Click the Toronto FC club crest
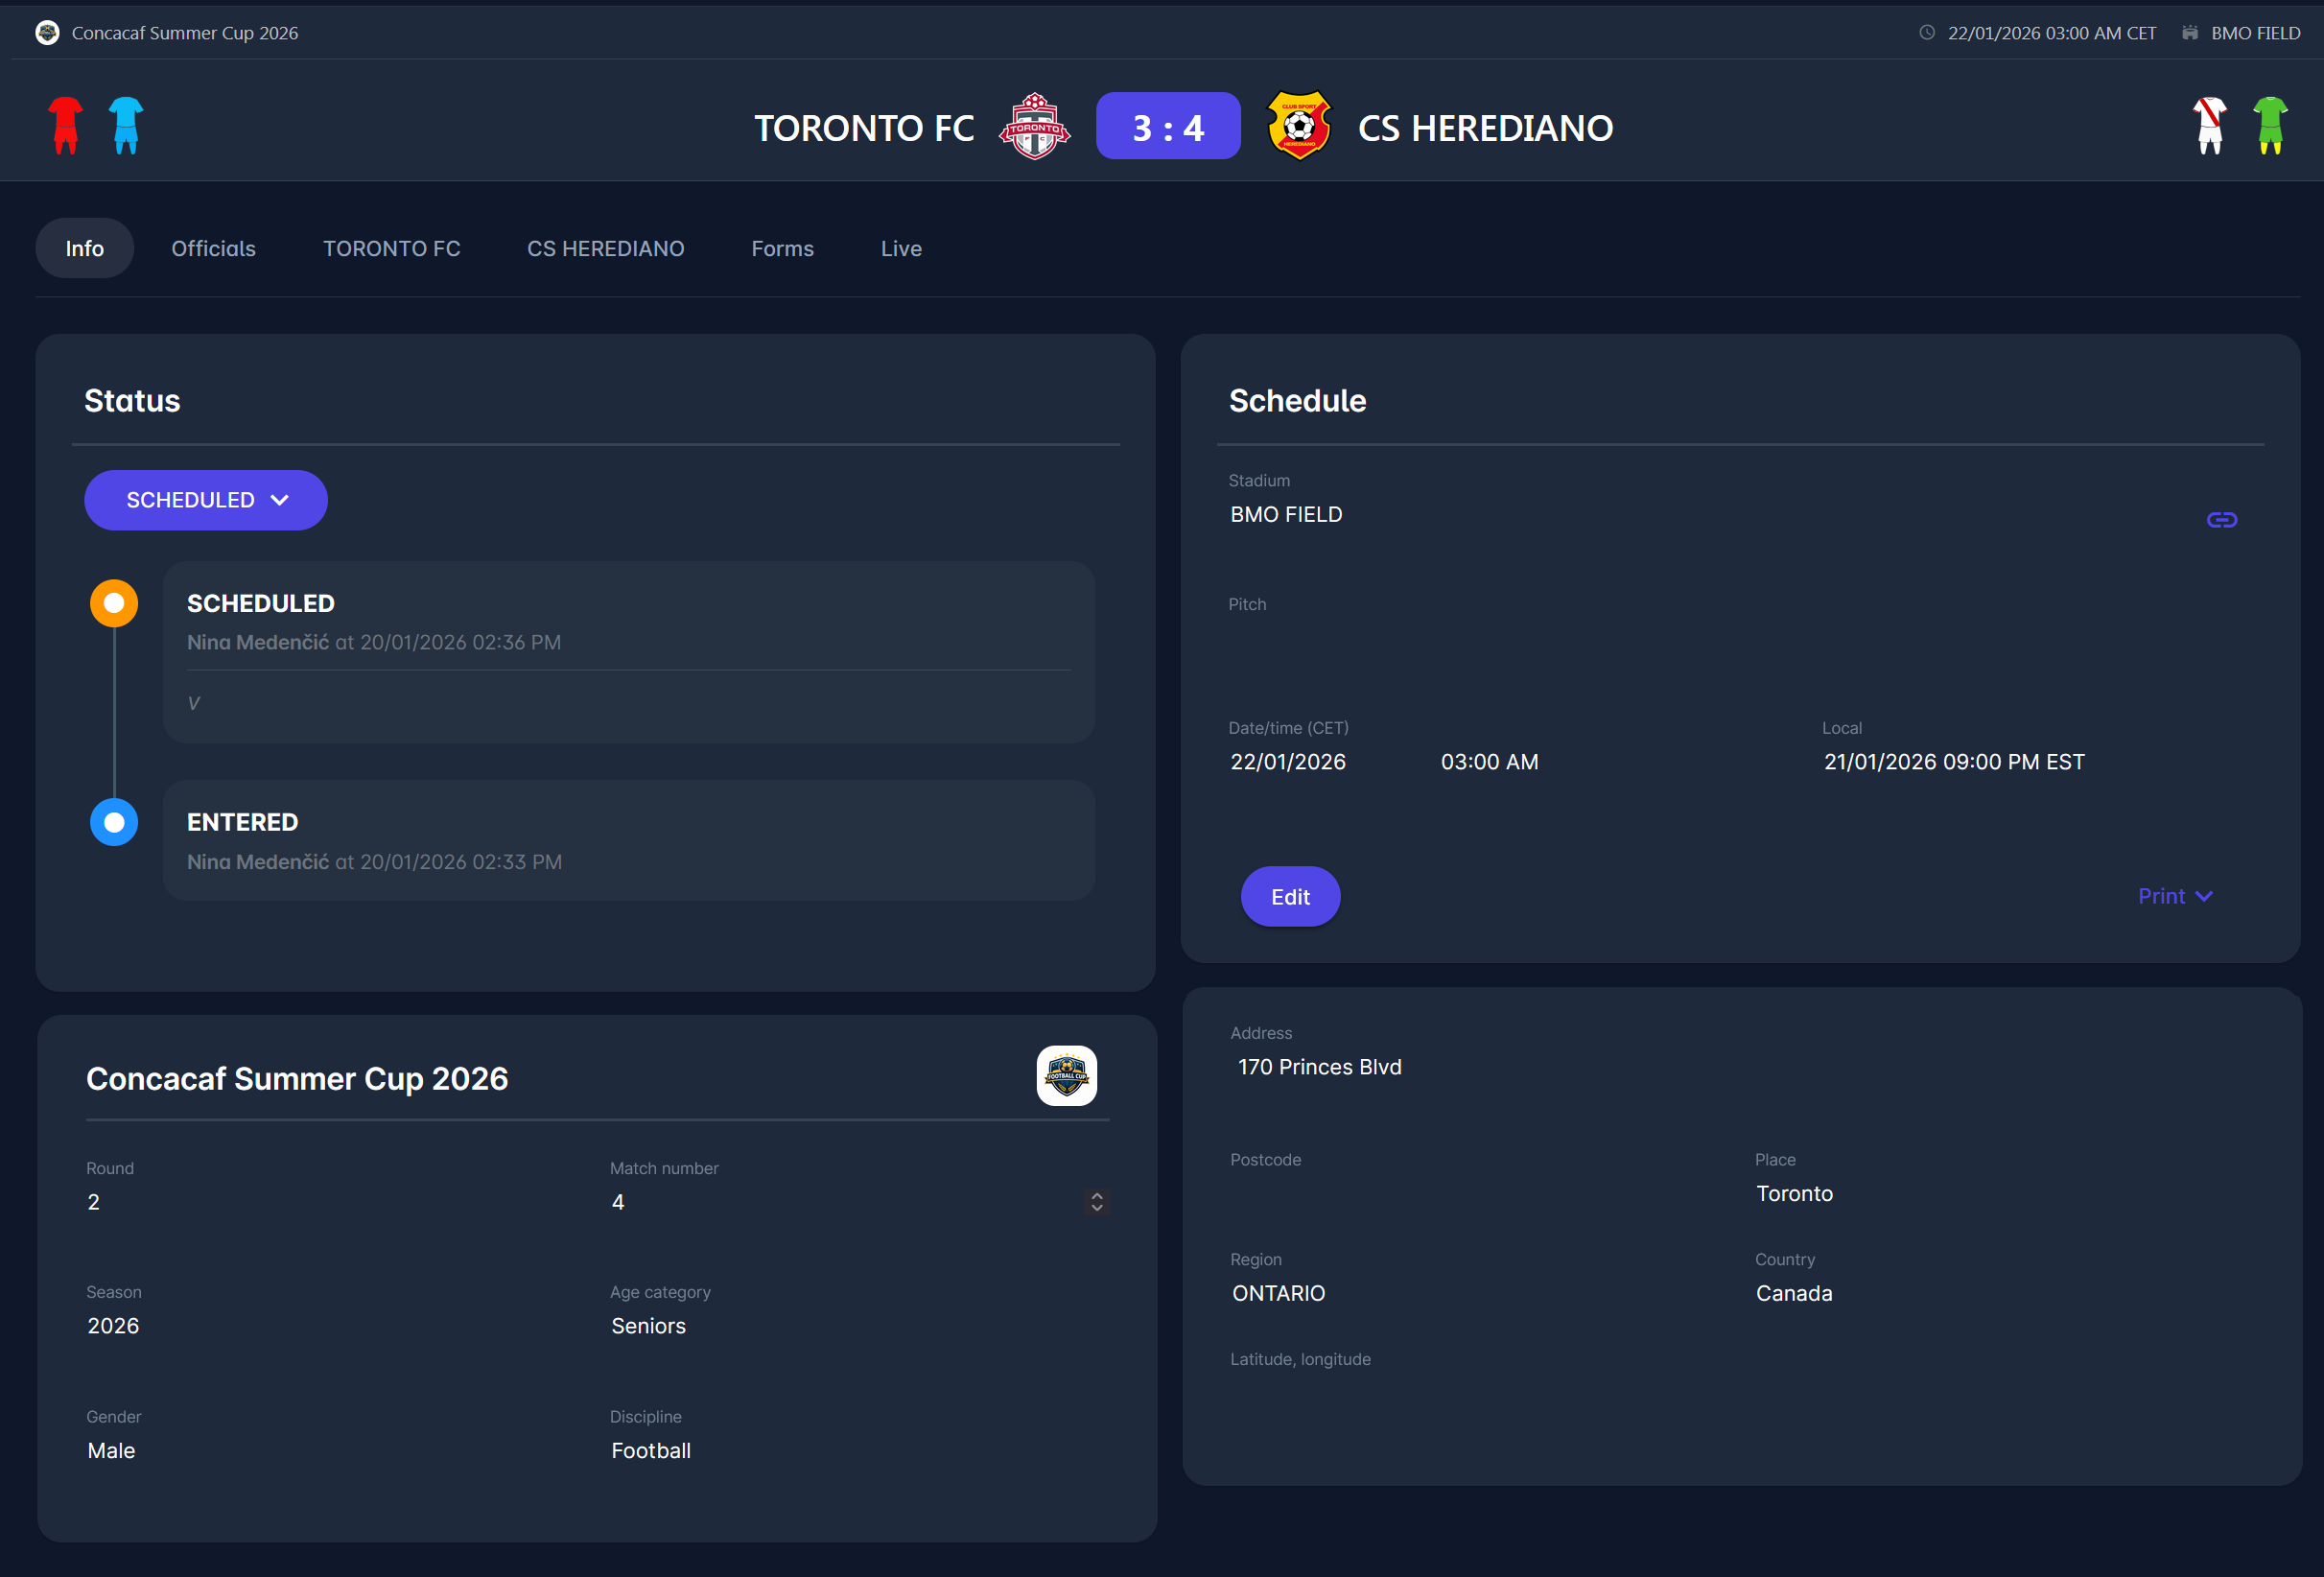Image resolution: width=2324 pixels, height=1577 pixels. coord(1034,127)
